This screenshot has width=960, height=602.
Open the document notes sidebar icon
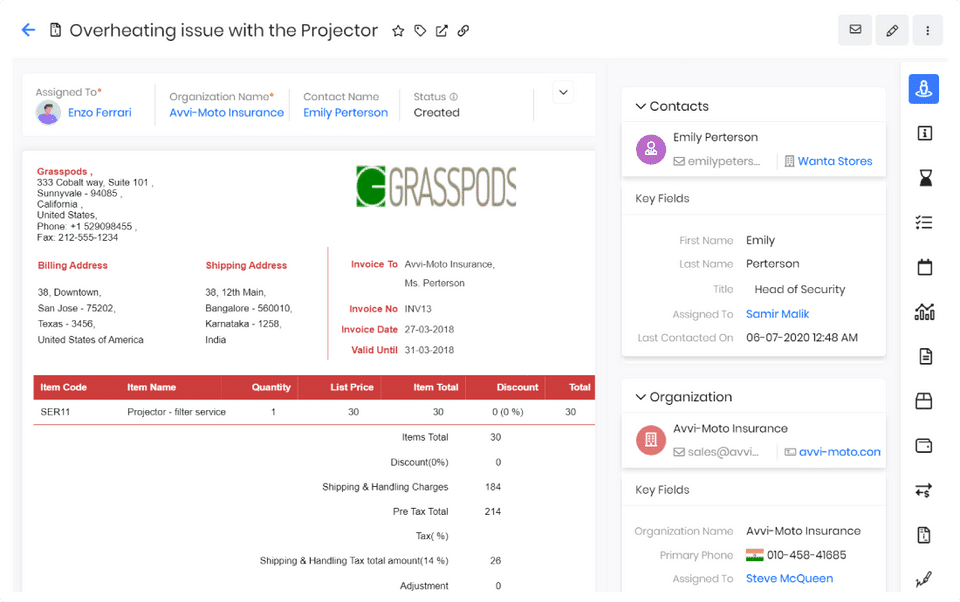point(925,356)
